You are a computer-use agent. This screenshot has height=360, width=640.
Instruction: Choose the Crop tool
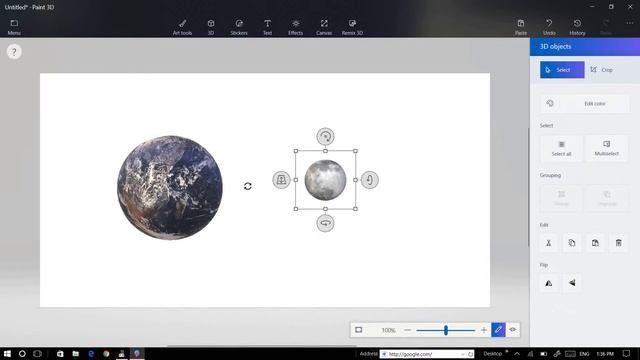pos(602,70)
